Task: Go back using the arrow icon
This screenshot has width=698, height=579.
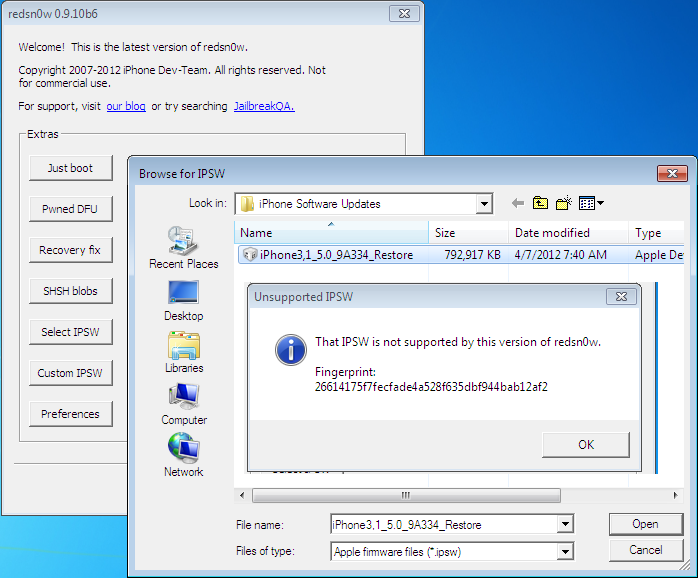Action: (x=518, y=203)
